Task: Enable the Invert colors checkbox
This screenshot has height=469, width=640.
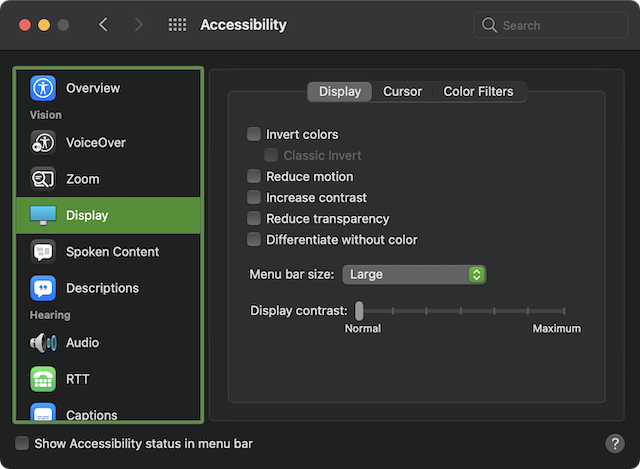Action: pos(254,134)
